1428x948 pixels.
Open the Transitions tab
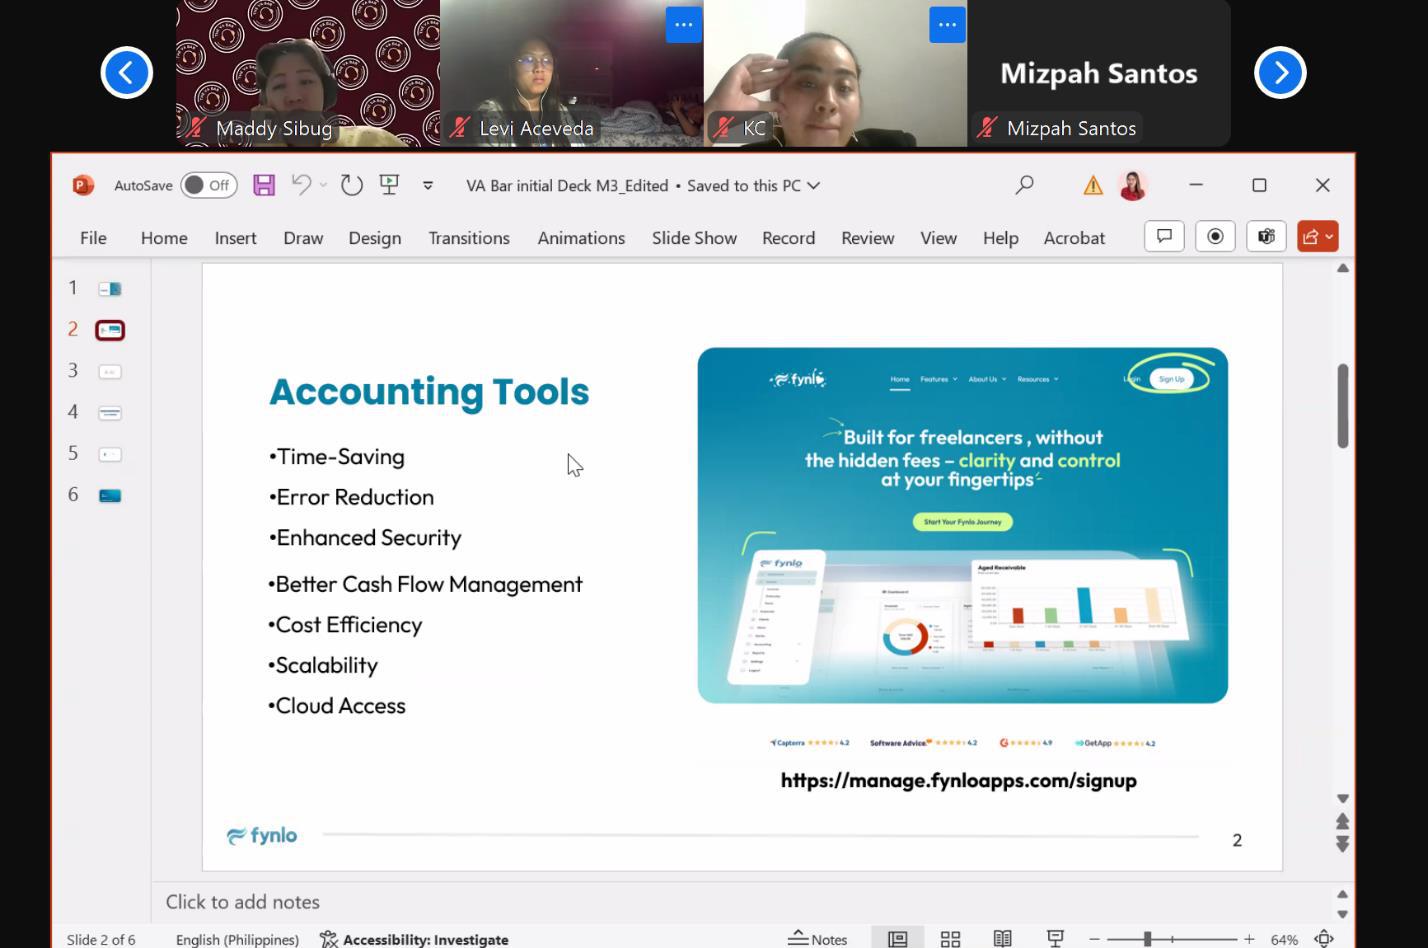(x=469, y=238)
